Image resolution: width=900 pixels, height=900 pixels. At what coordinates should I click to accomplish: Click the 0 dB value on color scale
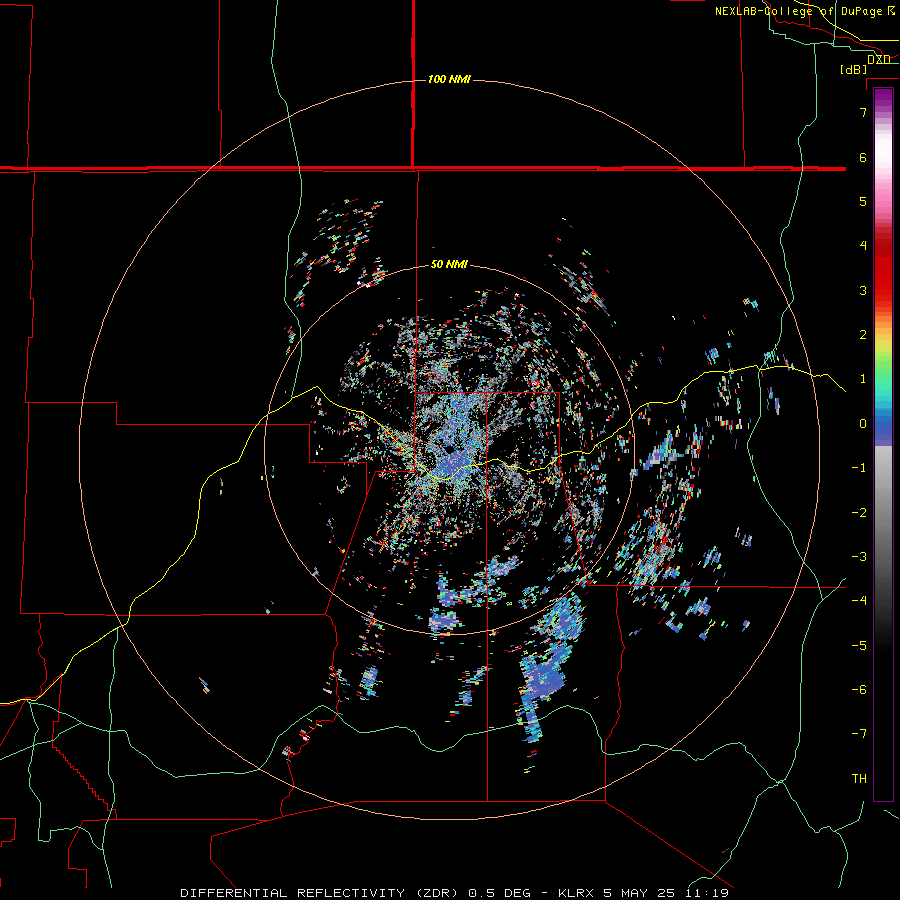pos(863,424)
